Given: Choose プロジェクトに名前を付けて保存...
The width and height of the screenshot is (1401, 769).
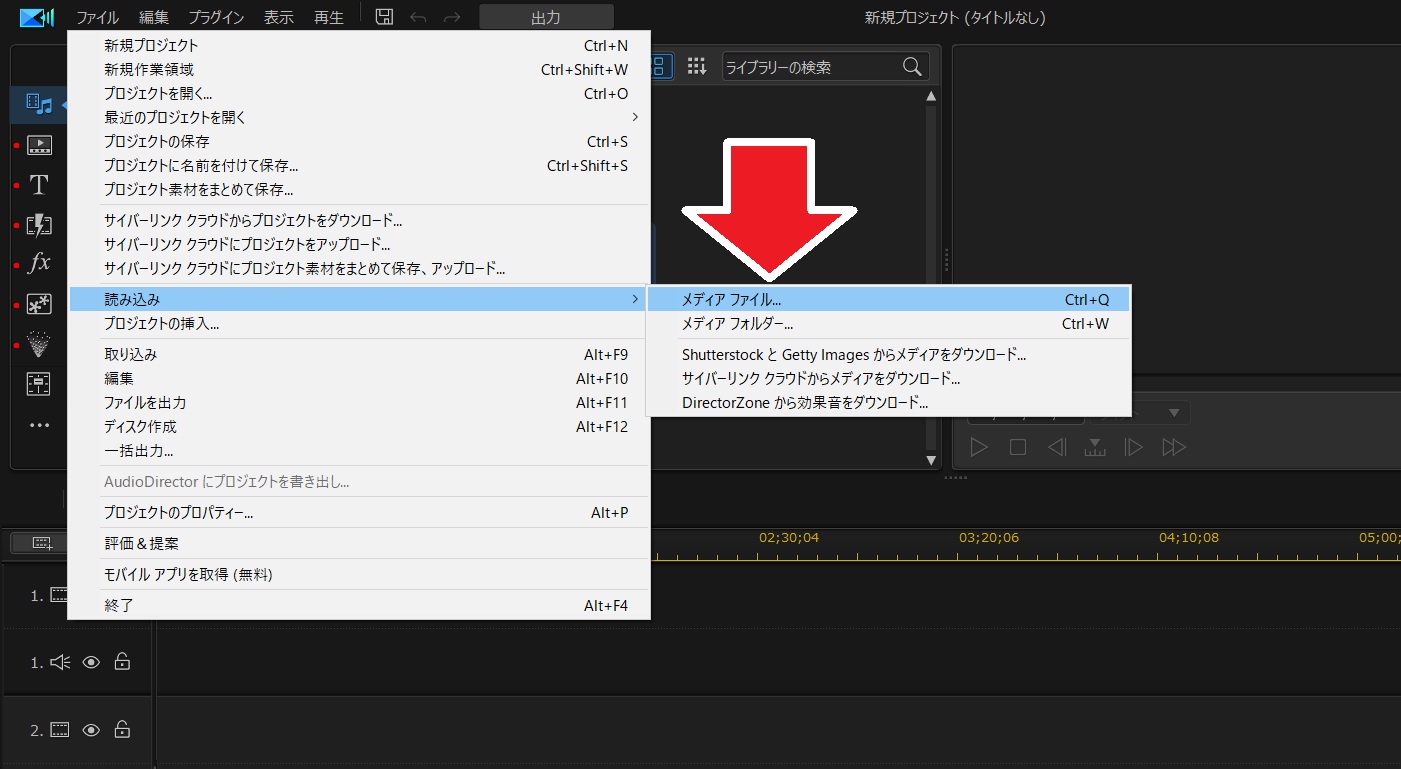Looking at the screenshot, I should [x=359, y=165].
